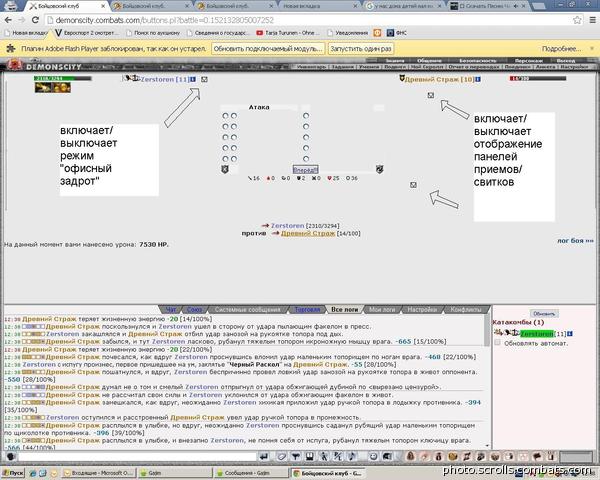Enable the 'Обновлять автомат.' checkbox
The image size is (600, 480).
(498, 343)
